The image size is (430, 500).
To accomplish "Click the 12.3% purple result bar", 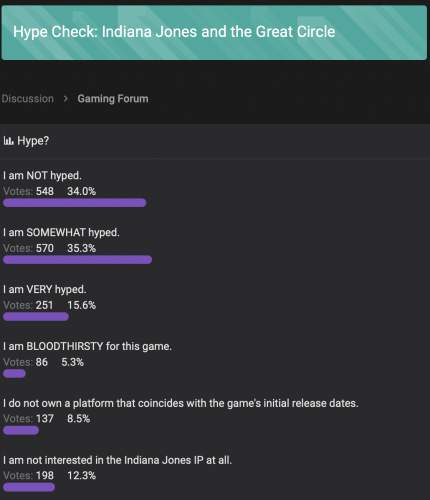I will (29, 488).
